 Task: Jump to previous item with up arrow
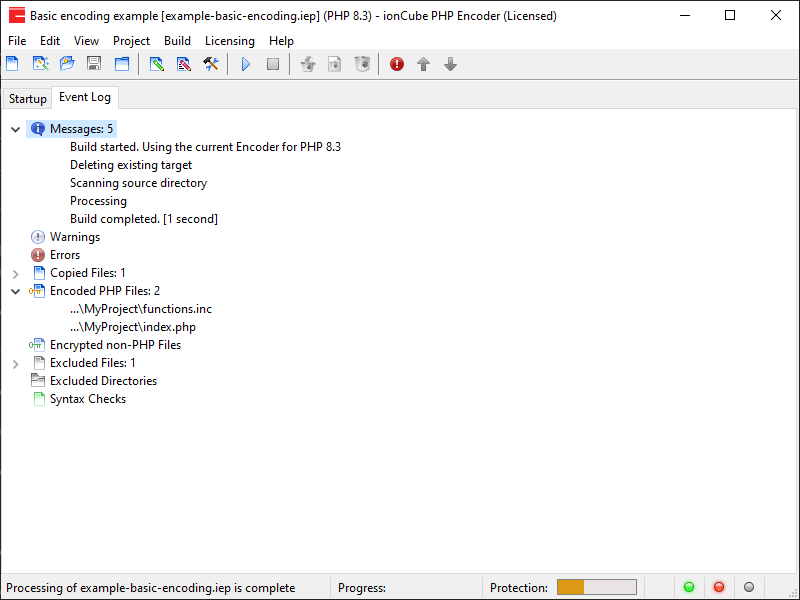pos(423,64)
